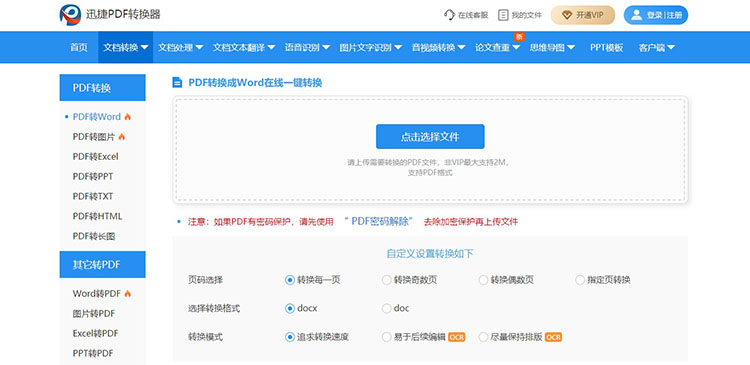Image resolution: width=750 pixels, height=365 pixels.
Task: Click the diamond icon in 开通VIP
Action: pyautogui.click(x=567, y=15)
